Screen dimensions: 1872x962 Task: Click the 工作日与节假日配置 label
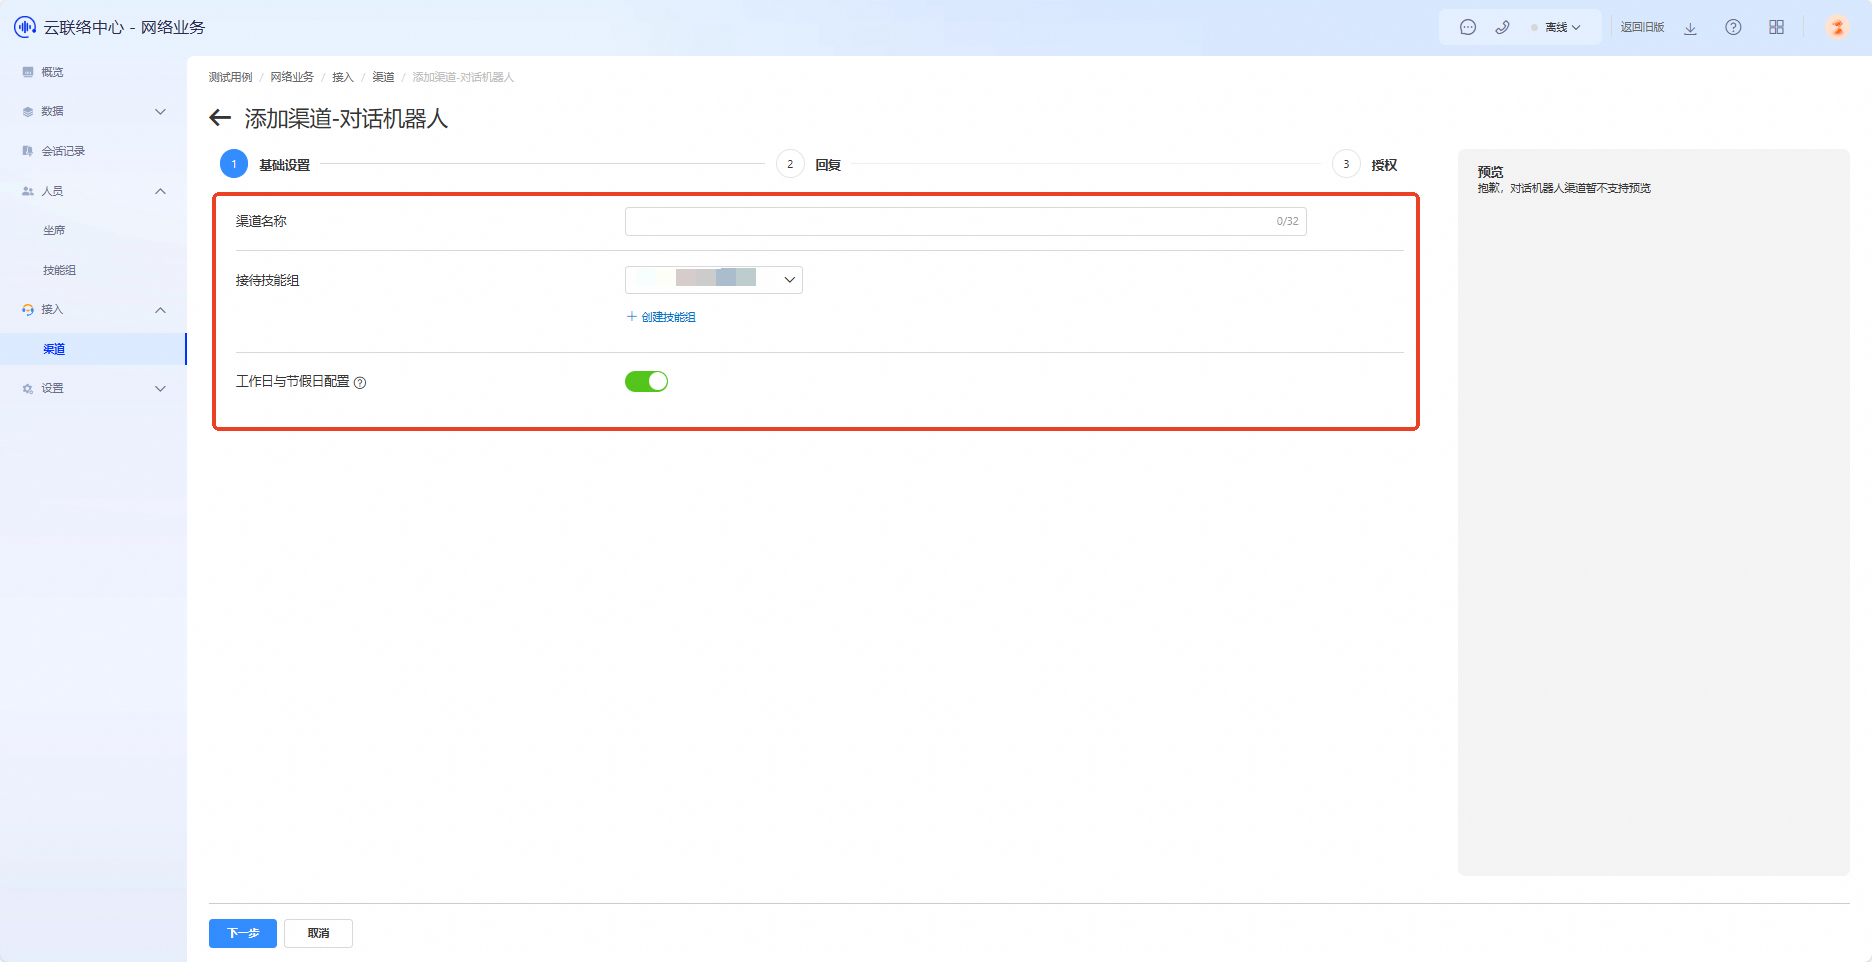coord(293,381)
